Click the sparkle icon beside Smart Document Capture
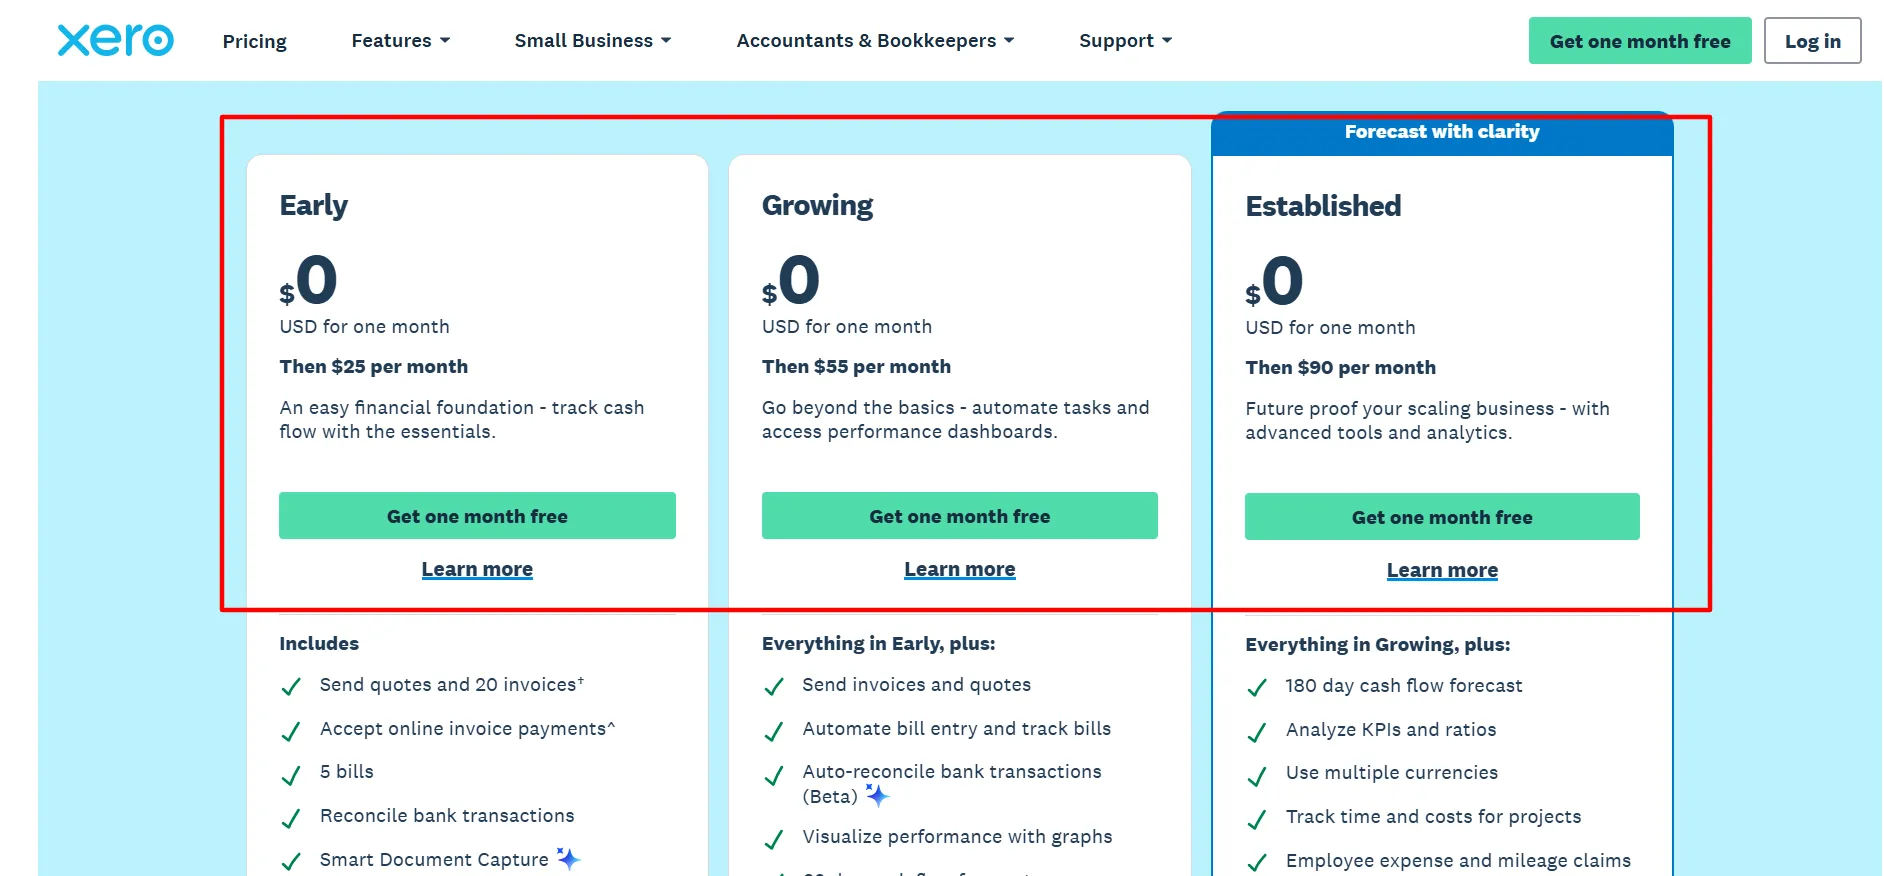Viewport: 1884px width, 876px height. [568, 859]
